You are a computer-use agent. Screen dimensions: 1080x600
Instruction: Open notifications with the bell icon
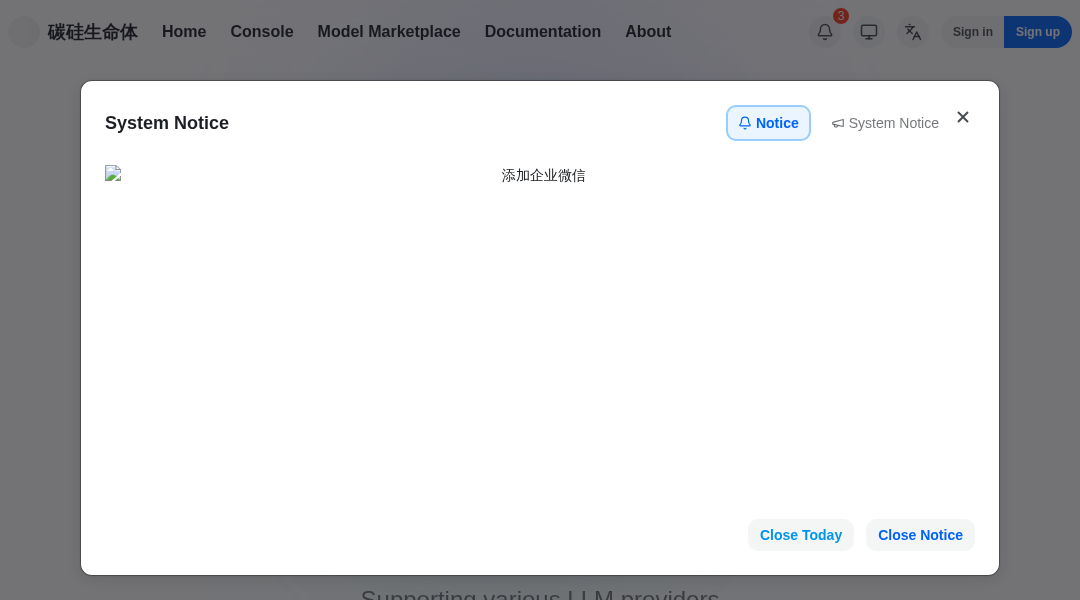point(825,32)
